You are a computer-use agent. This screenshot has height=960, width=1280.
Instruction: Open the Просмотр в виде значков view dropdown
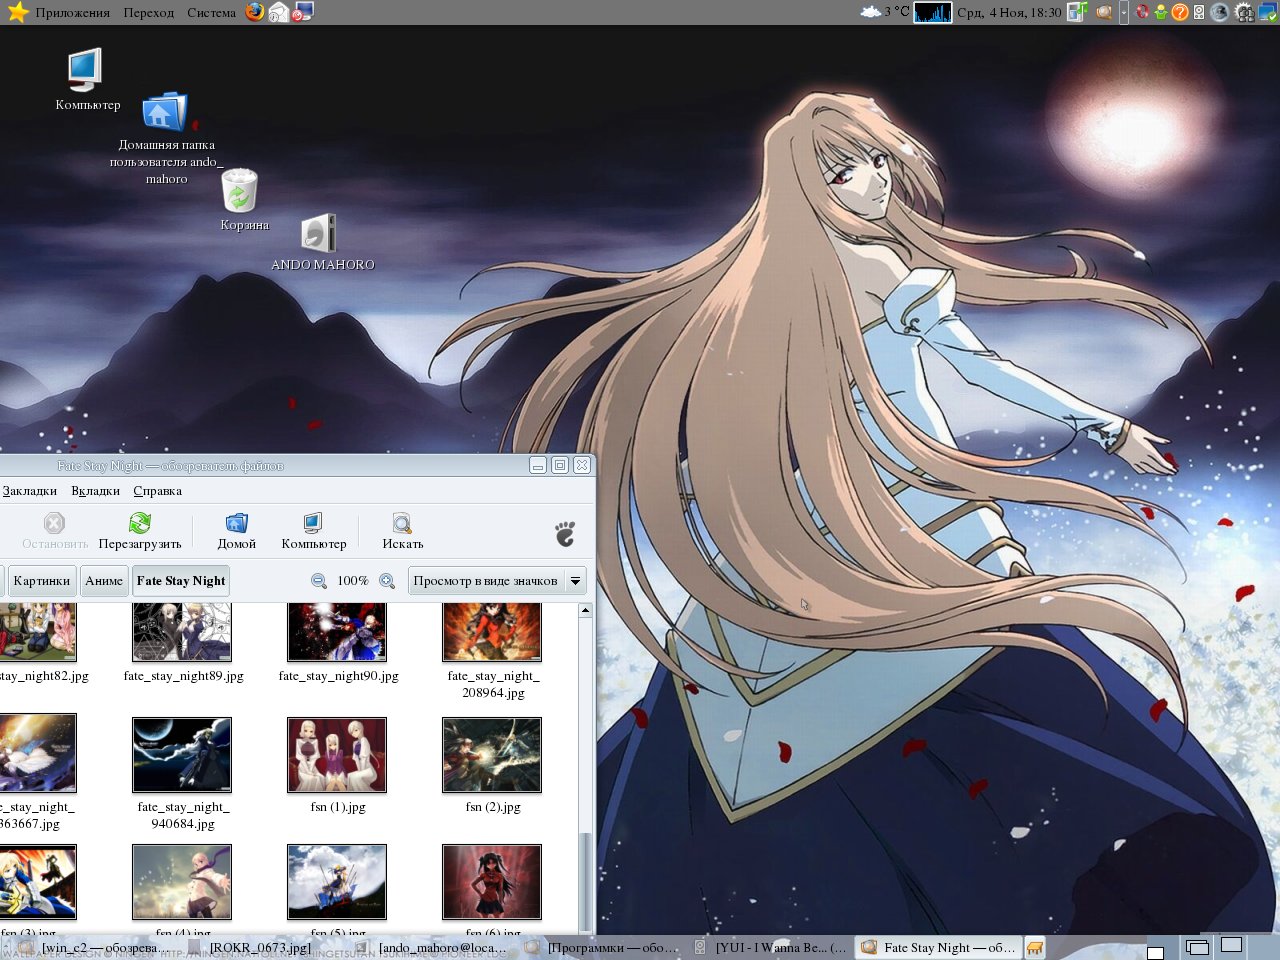tap(497, 581)
